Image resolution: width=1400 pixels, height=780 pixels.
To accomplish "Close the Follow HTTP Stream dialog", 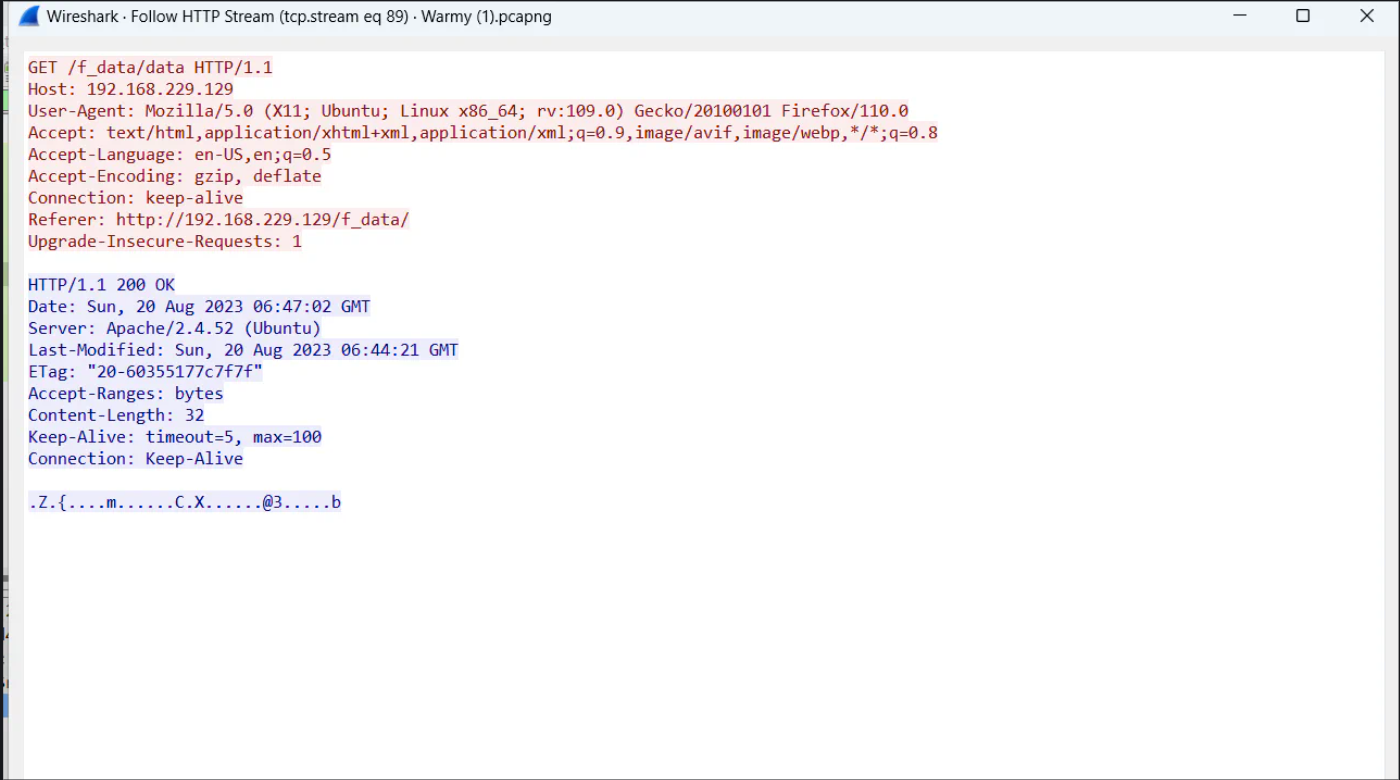I will [x=1367, y=16].
